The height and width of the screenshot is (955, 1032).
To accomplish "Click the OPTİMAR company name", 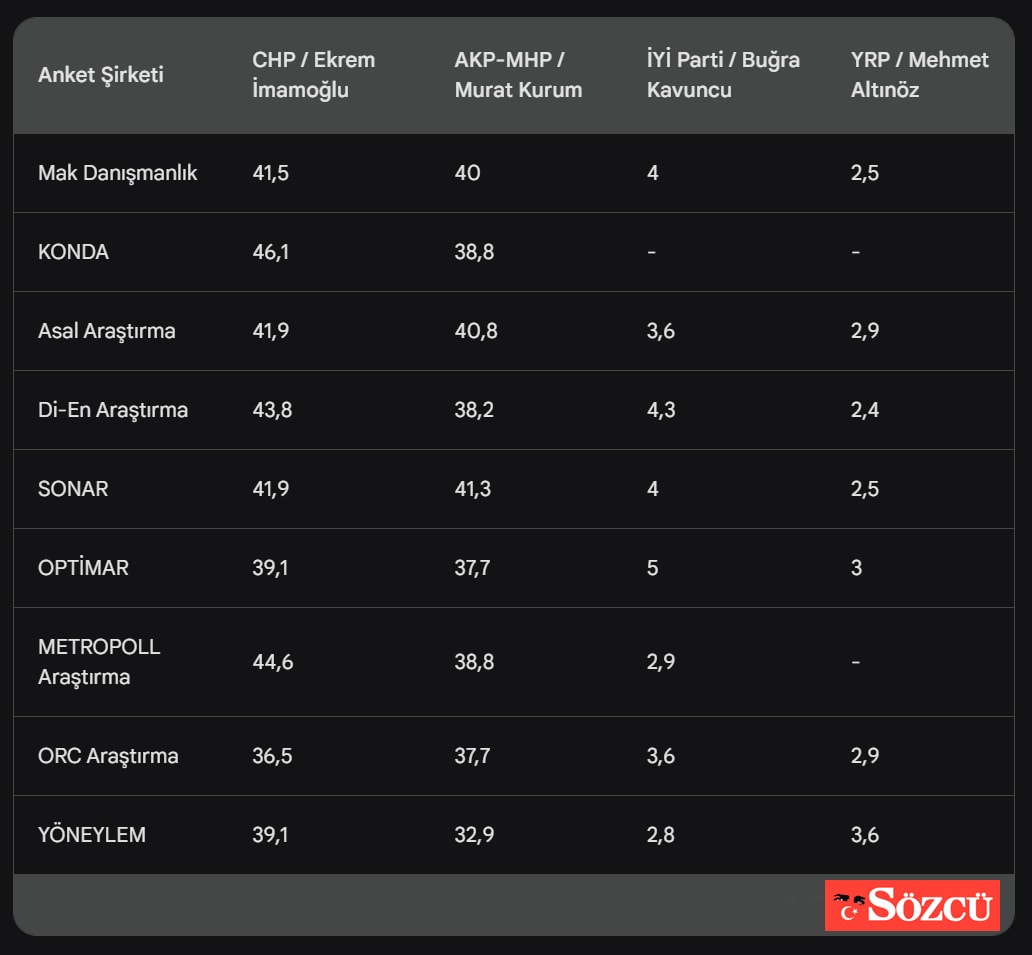I will click(x=83, y=568).
